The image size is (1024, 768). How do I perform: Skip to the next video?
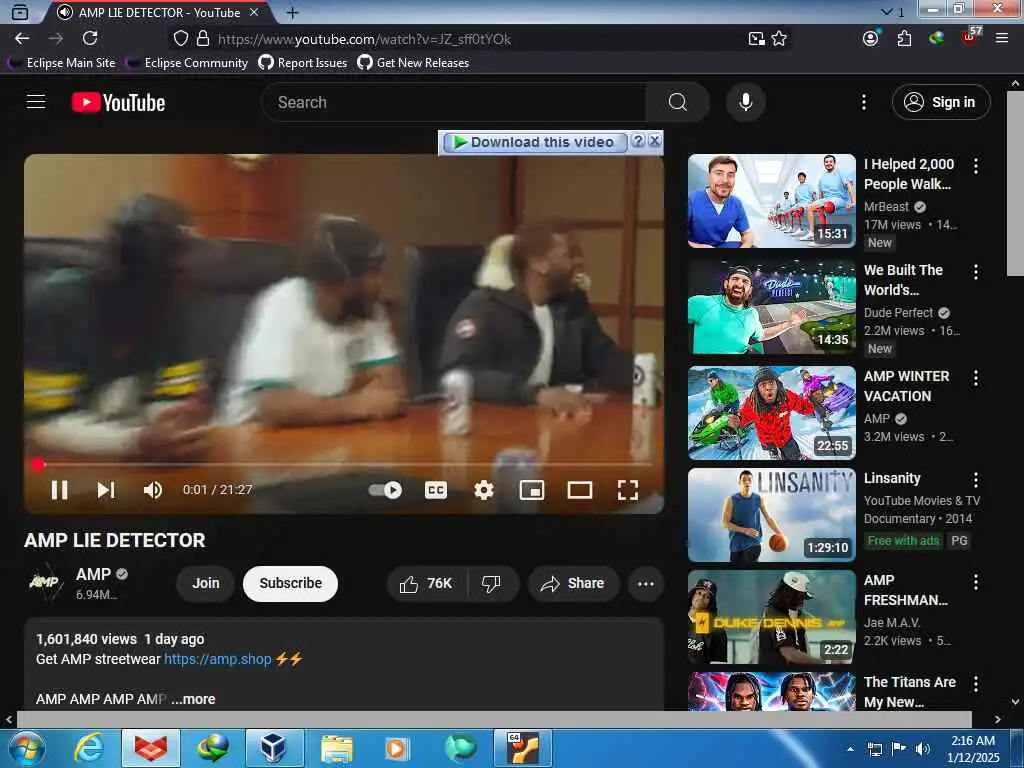[106, 490]
